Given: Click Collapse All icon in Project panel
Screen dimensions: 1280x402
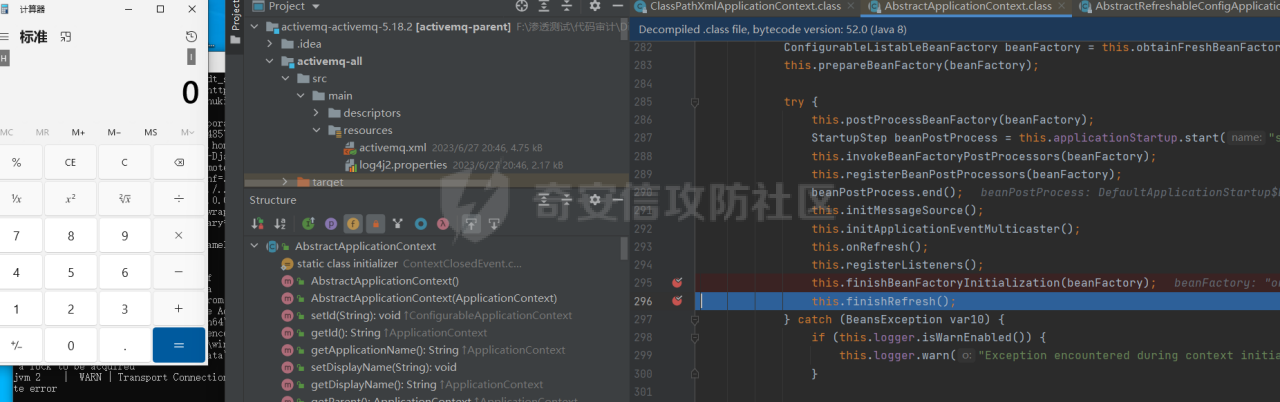Looking at the screenshot, I should (x=569, y=6).
